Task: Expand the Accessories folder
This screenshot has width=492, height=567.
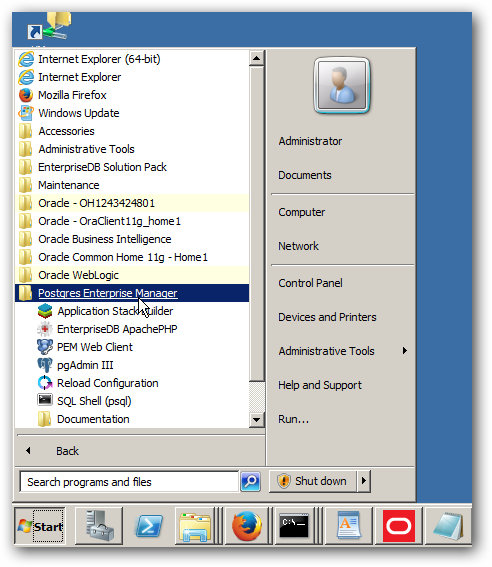Action: 132,131
